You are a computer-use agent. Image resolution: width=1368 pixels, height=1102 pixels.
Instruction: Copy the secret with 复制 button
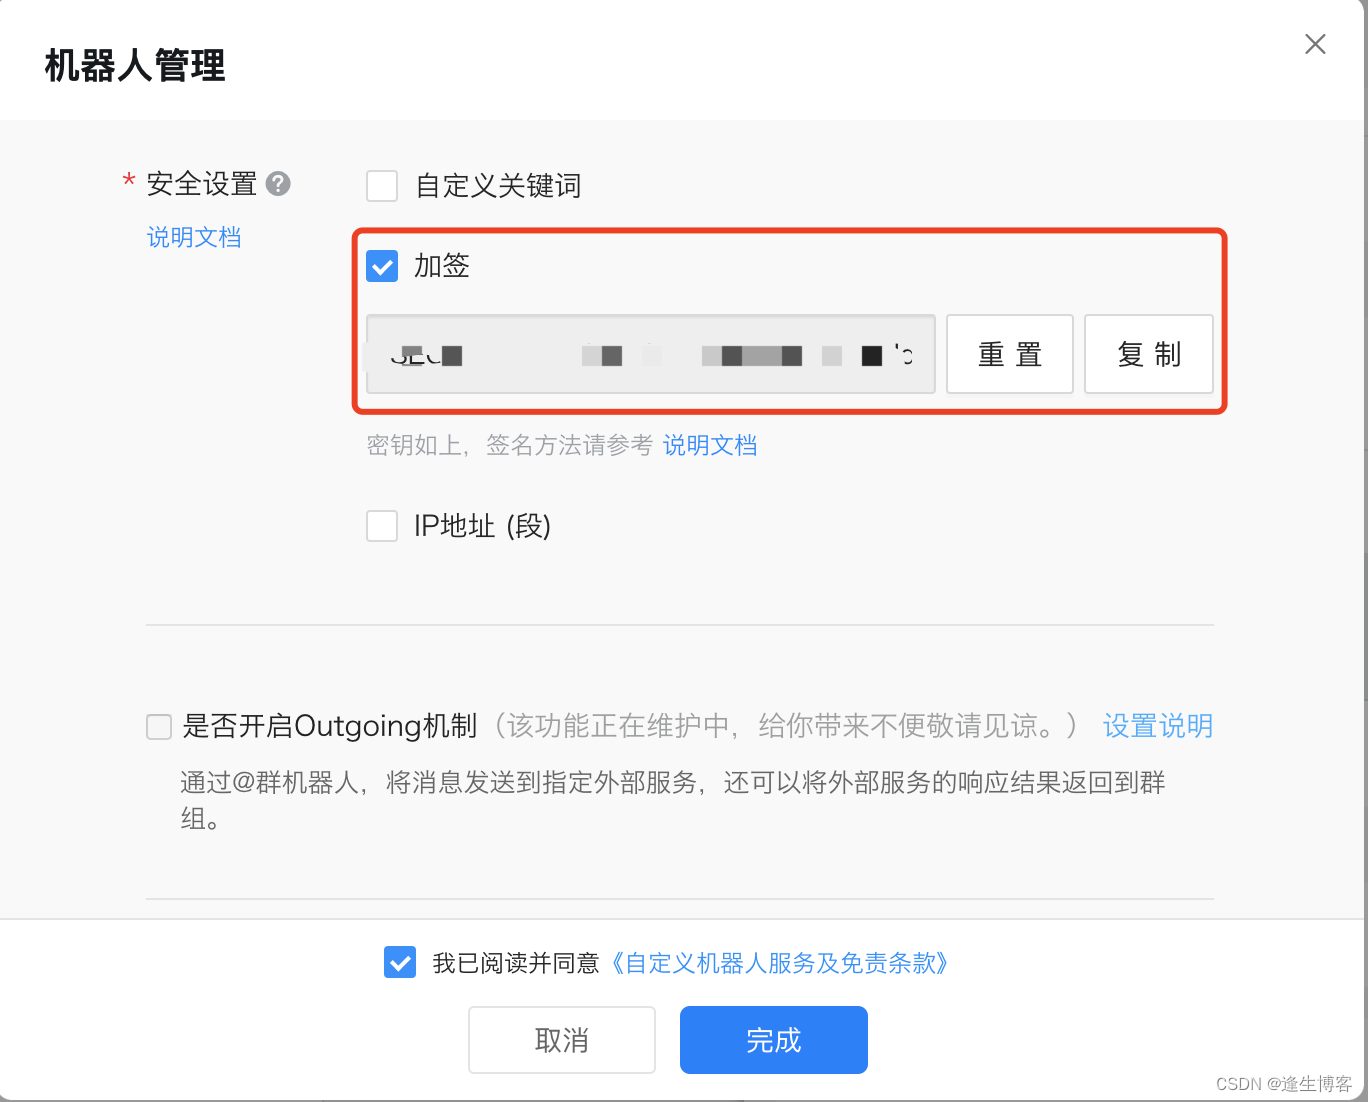point(1149,354)
